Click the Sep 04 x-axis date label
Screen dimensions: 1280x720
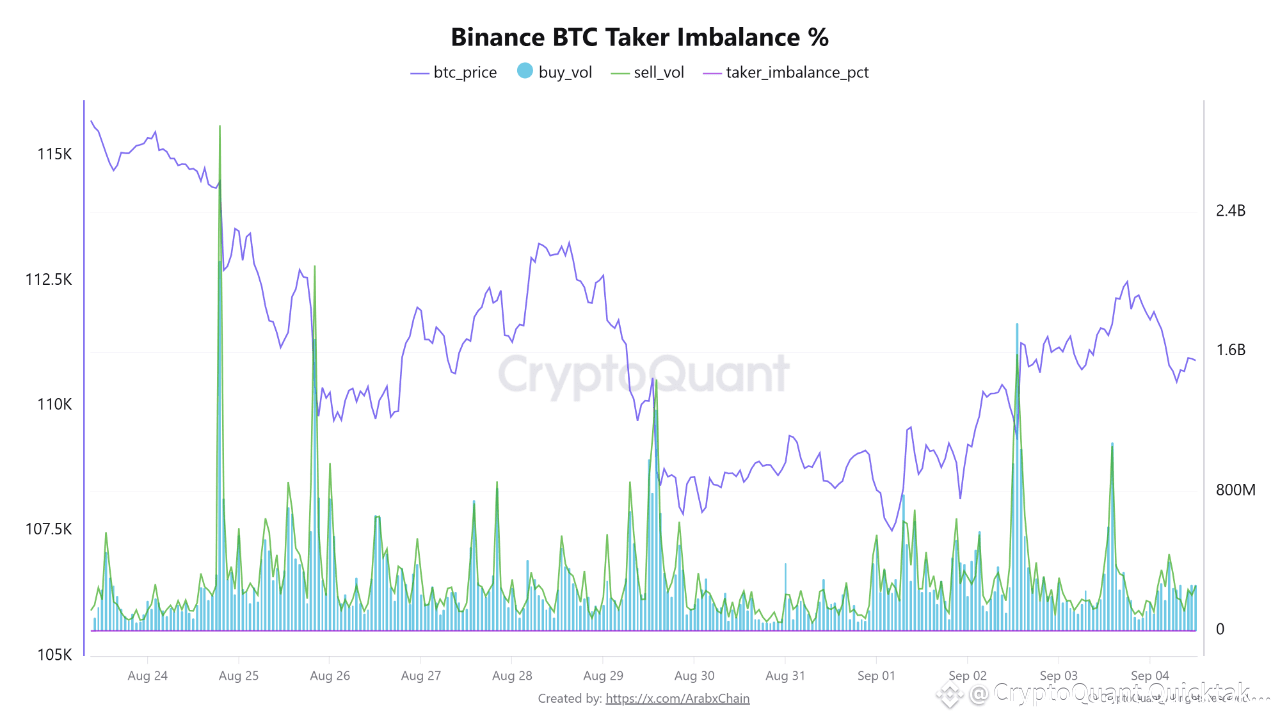[x=1149, y=676]
